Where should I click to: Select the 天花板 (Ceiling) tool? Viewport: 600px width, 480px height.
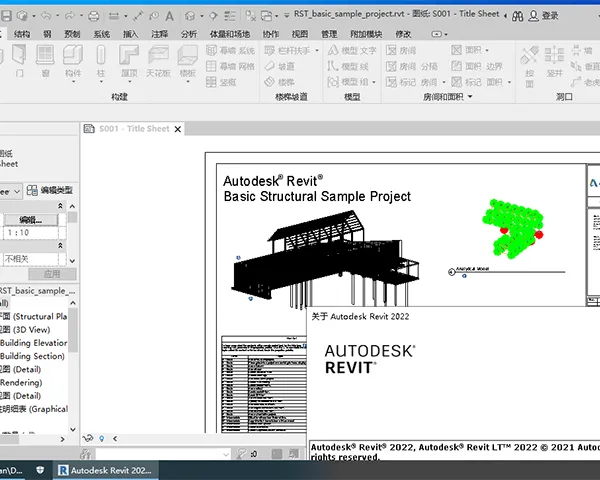[x=158, y=60]
